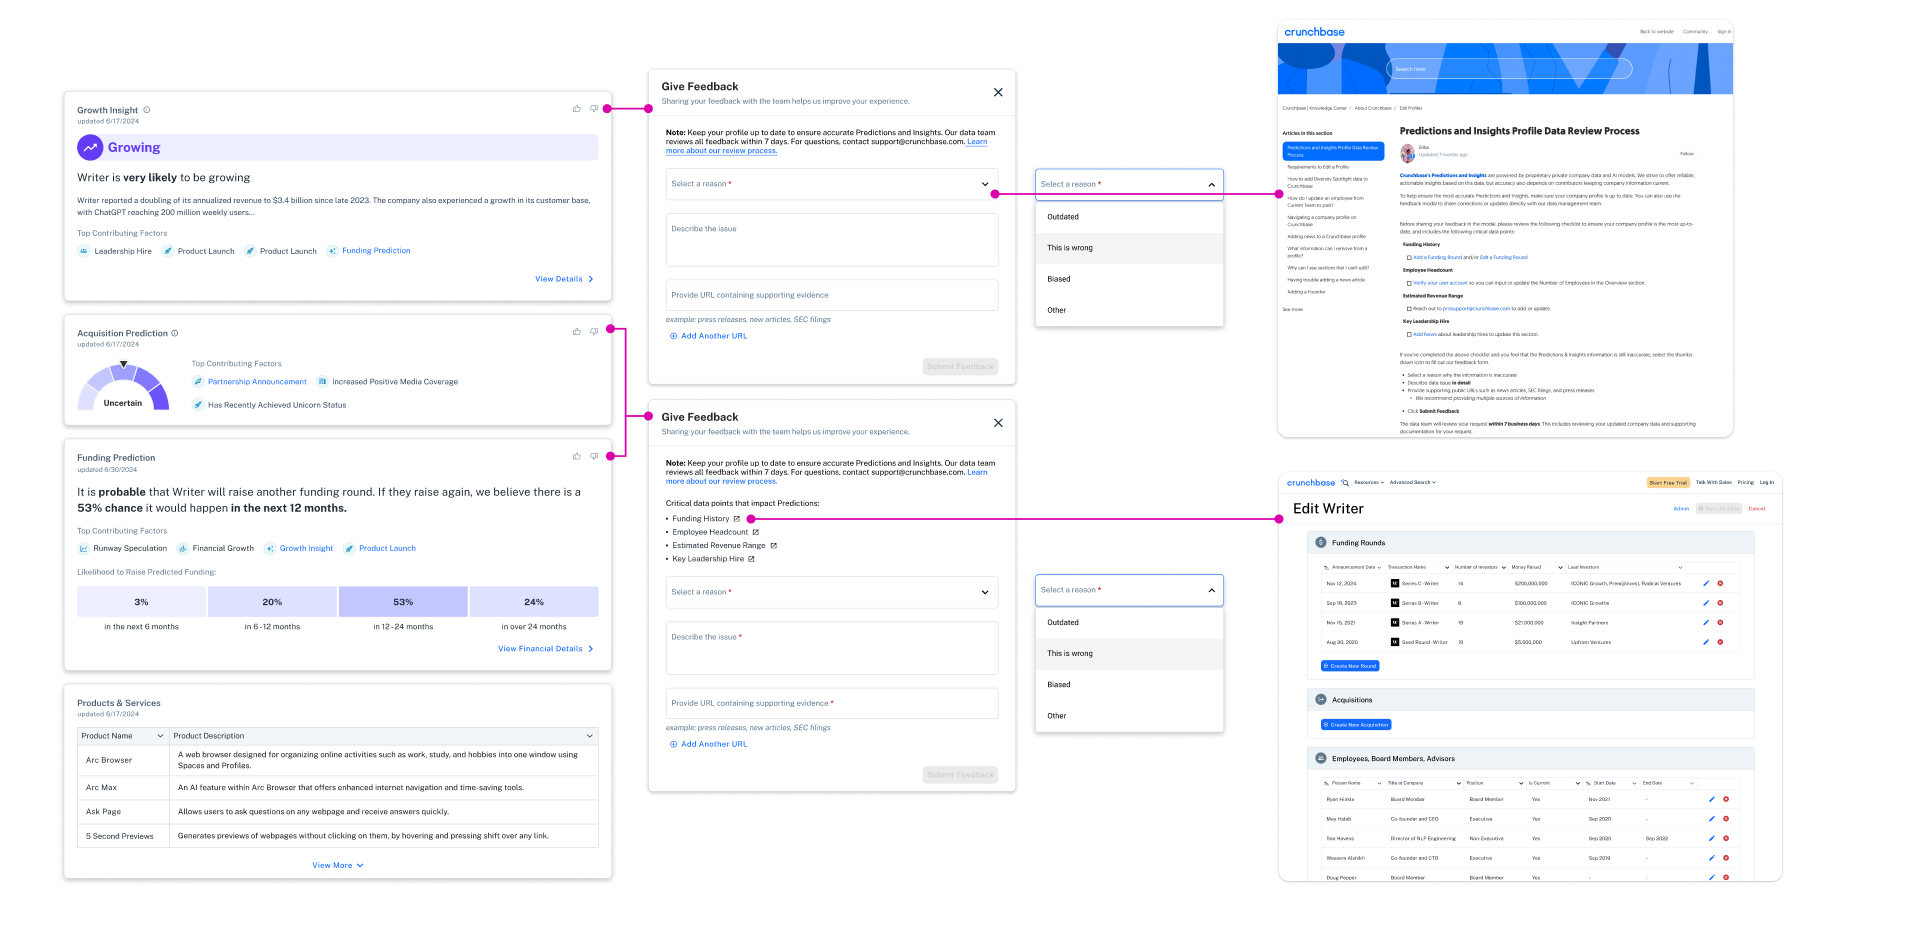Expand View More under Products & Services
1920x948 pixels.
coord(338,865)
